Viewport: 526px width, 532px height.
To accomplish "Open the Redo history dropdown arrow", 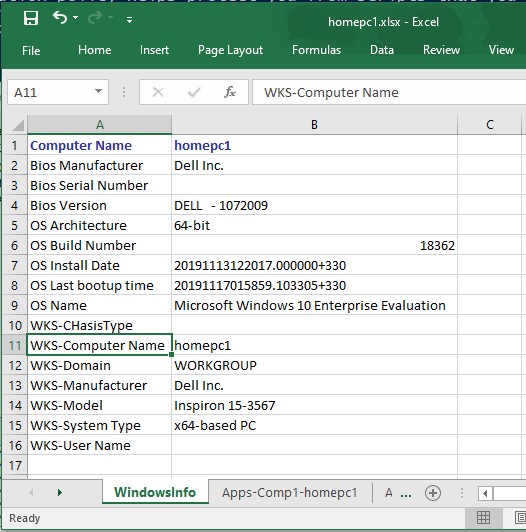I will (110, 17).
